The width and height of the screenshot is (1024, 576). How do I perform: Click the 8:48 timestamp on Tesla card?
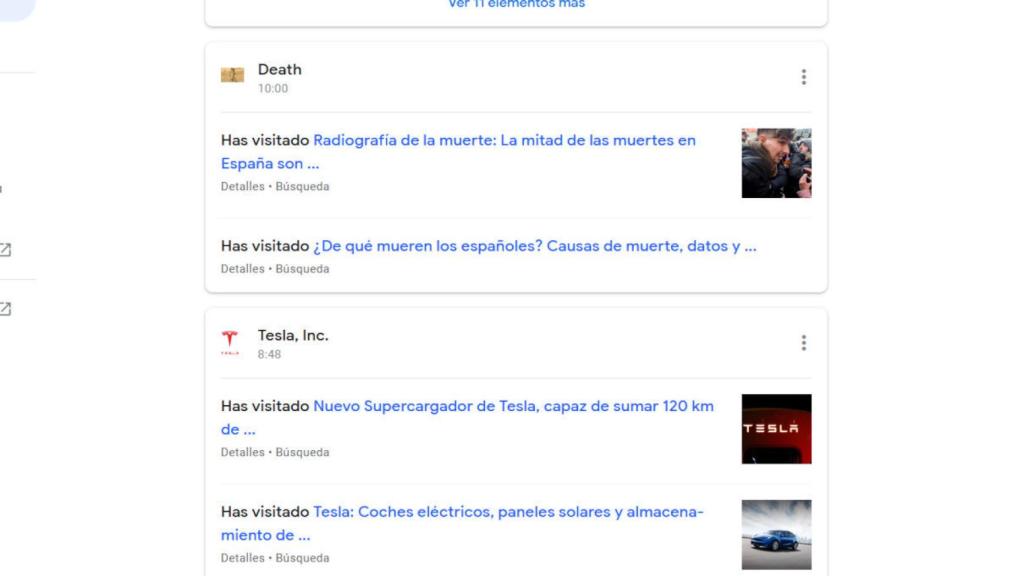269,354
